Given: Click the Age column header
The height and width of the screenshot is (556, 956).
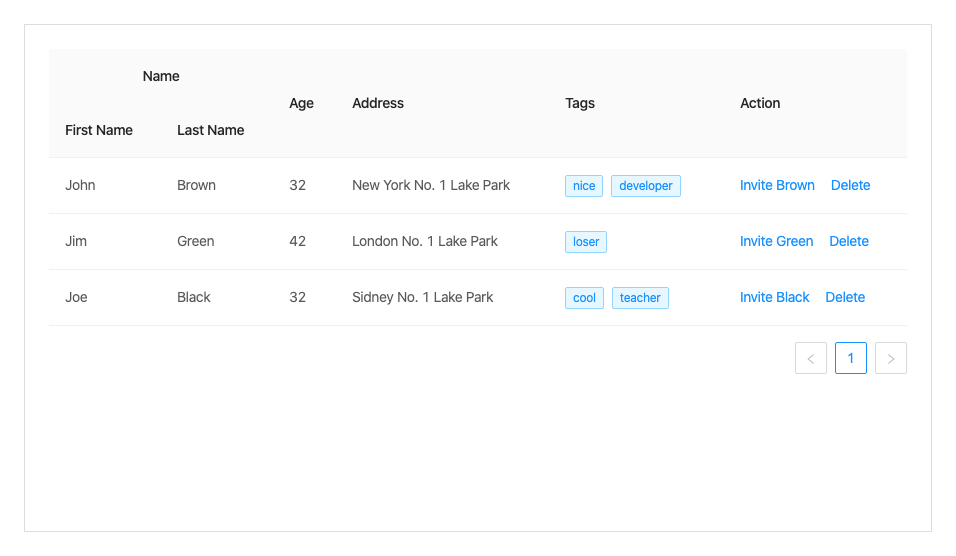Looking at the screenshot, I should click(301, 103).
